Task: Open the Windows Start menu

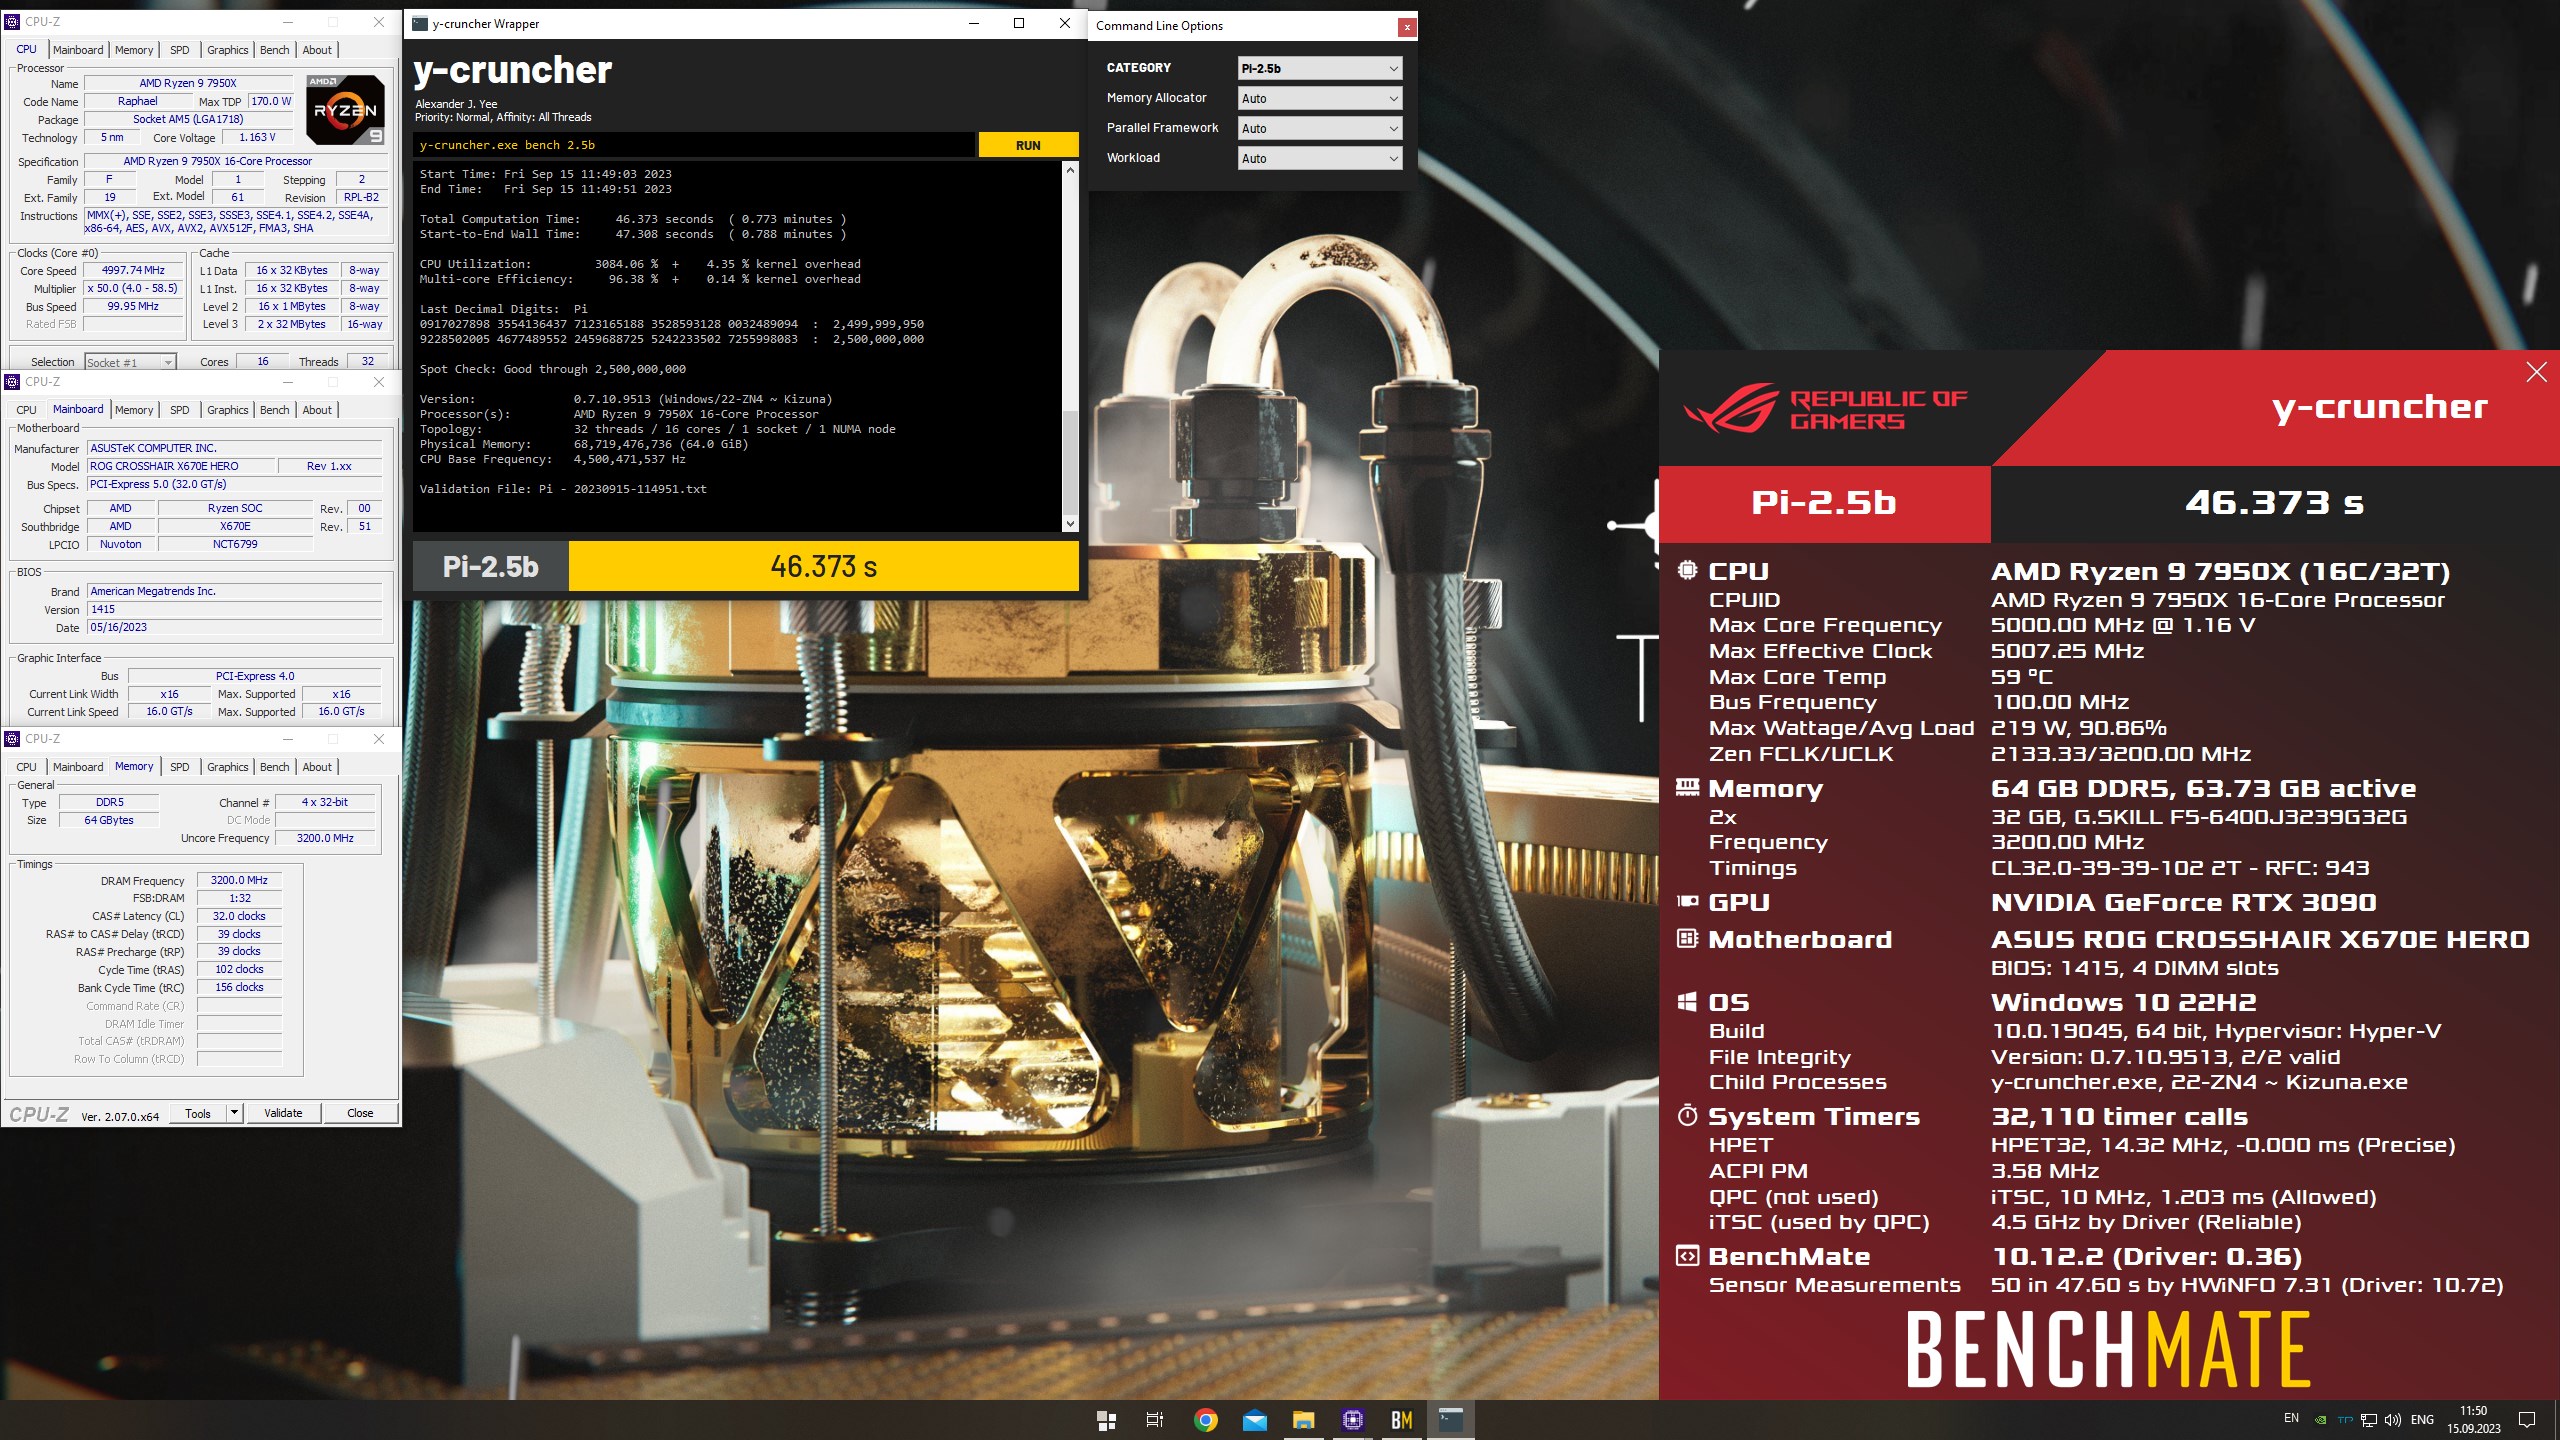Action: [x=1106, y=1420]
